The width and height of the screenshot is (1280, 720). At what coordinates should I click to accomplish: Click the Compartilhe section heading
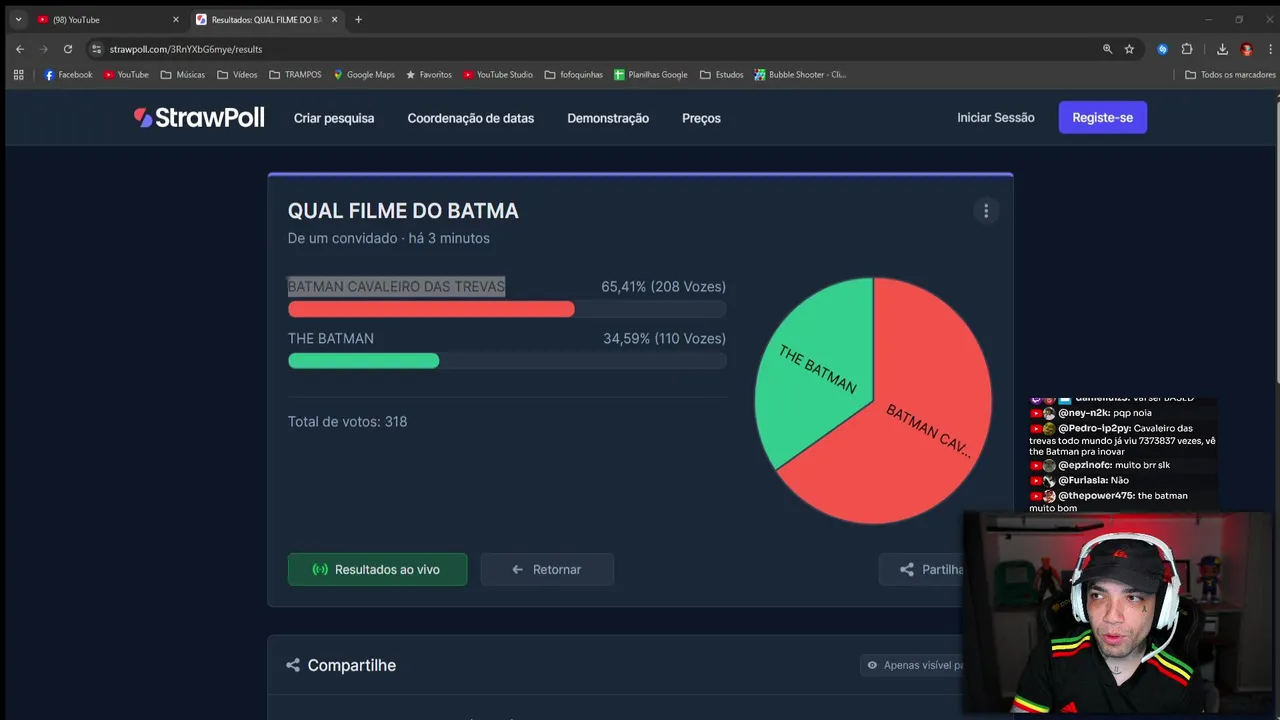click(x=351, y=665)
